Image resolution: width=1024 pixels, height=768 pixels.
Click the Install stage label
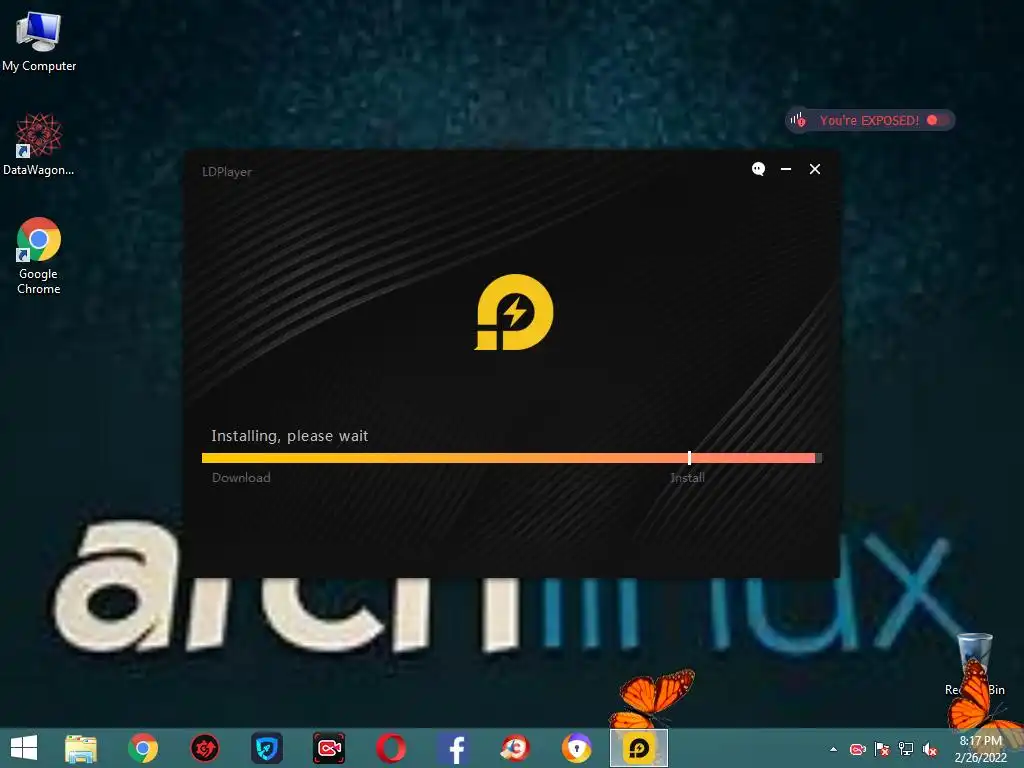tap(688, 477)
